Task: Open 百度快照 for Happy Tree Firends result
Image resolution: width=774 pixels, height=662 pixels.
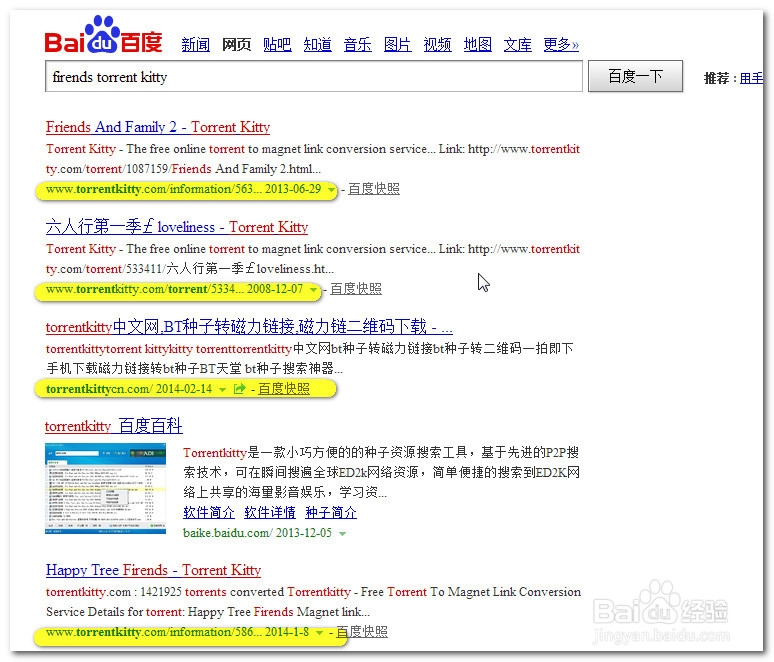Action: coord(362,632)
